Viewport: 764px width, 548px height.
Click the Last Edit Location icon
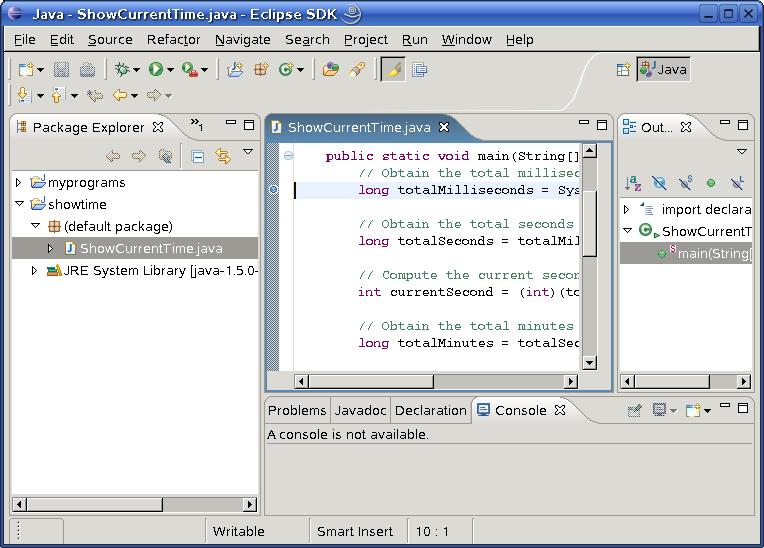95,95
